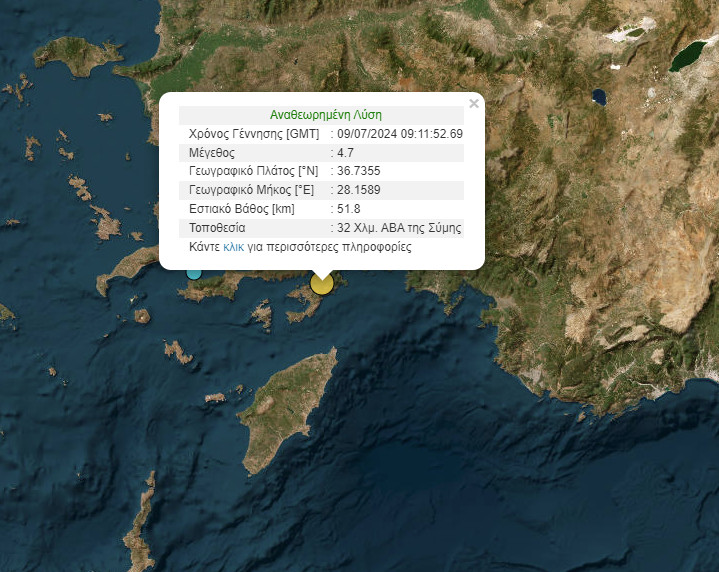Click the location text '32 Χλμ. ΑΒΑ της Σύμης'

click(x=399, y=228)
